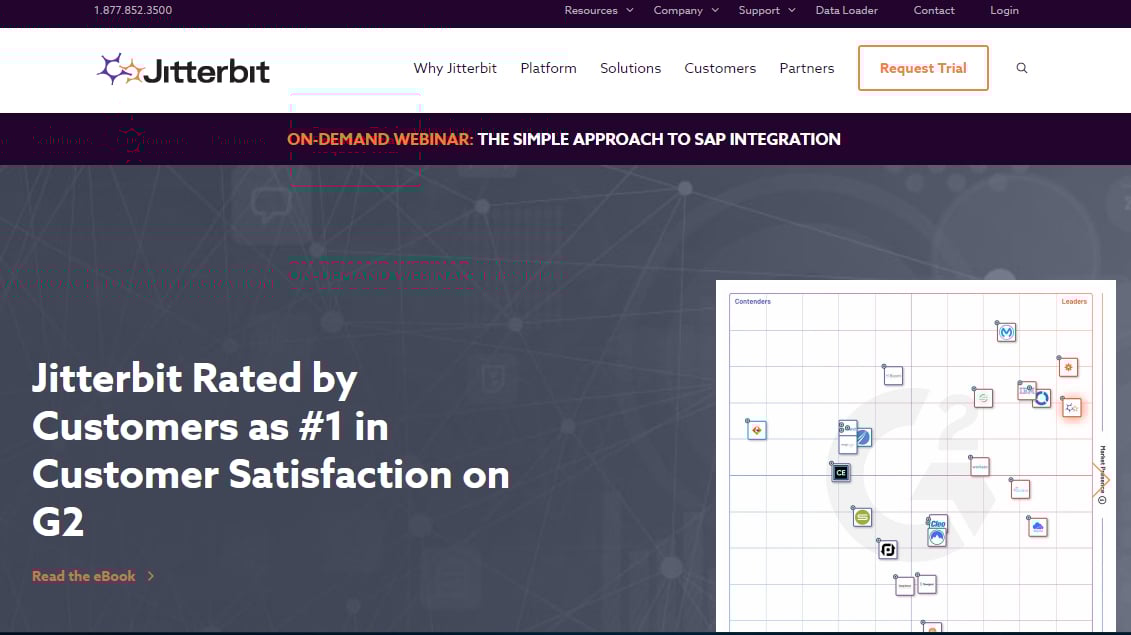Click the MuleSoft M logo on G2 grid
Screen dimensions: 1131x635
[x=1006, y=332]
